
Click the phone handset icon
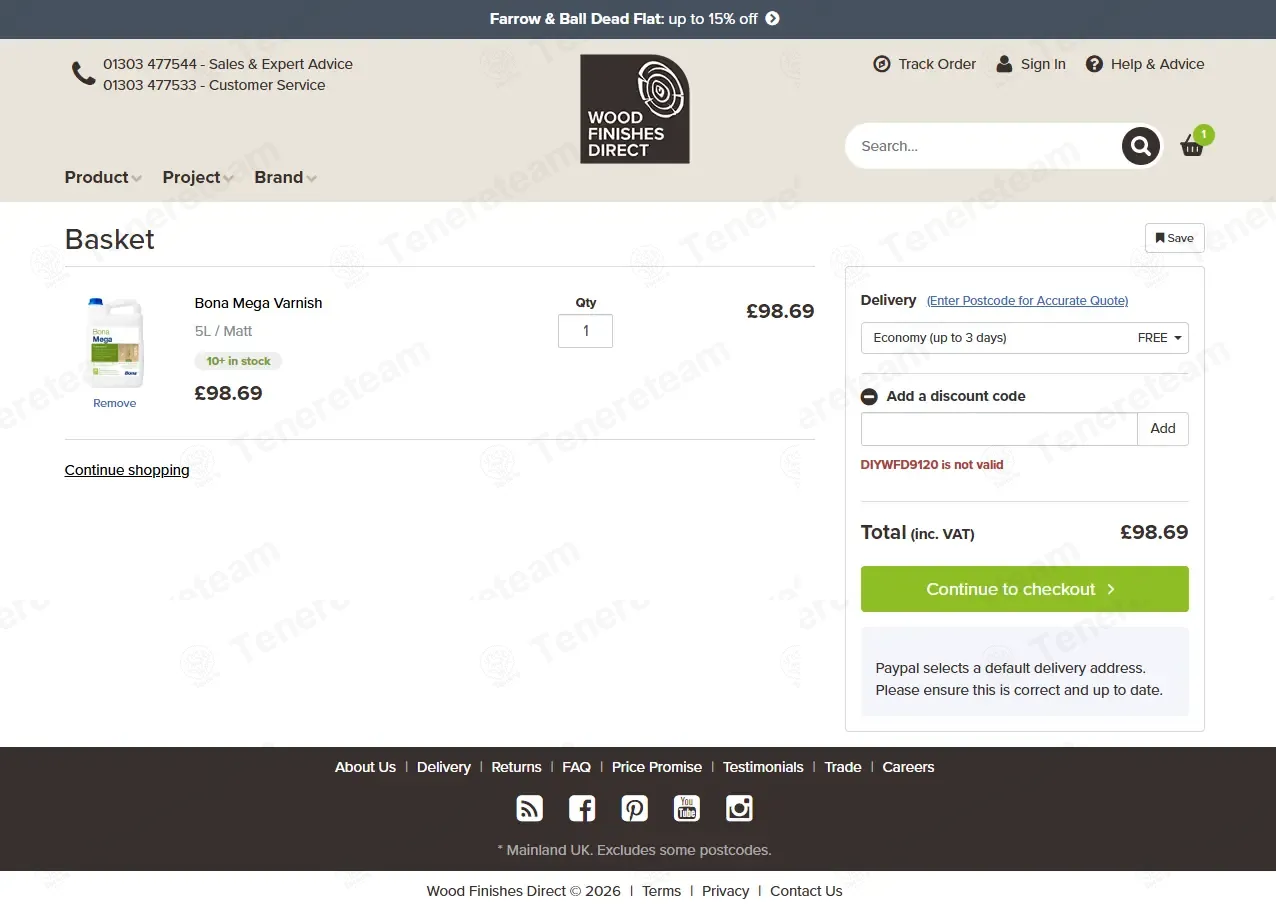83,73
